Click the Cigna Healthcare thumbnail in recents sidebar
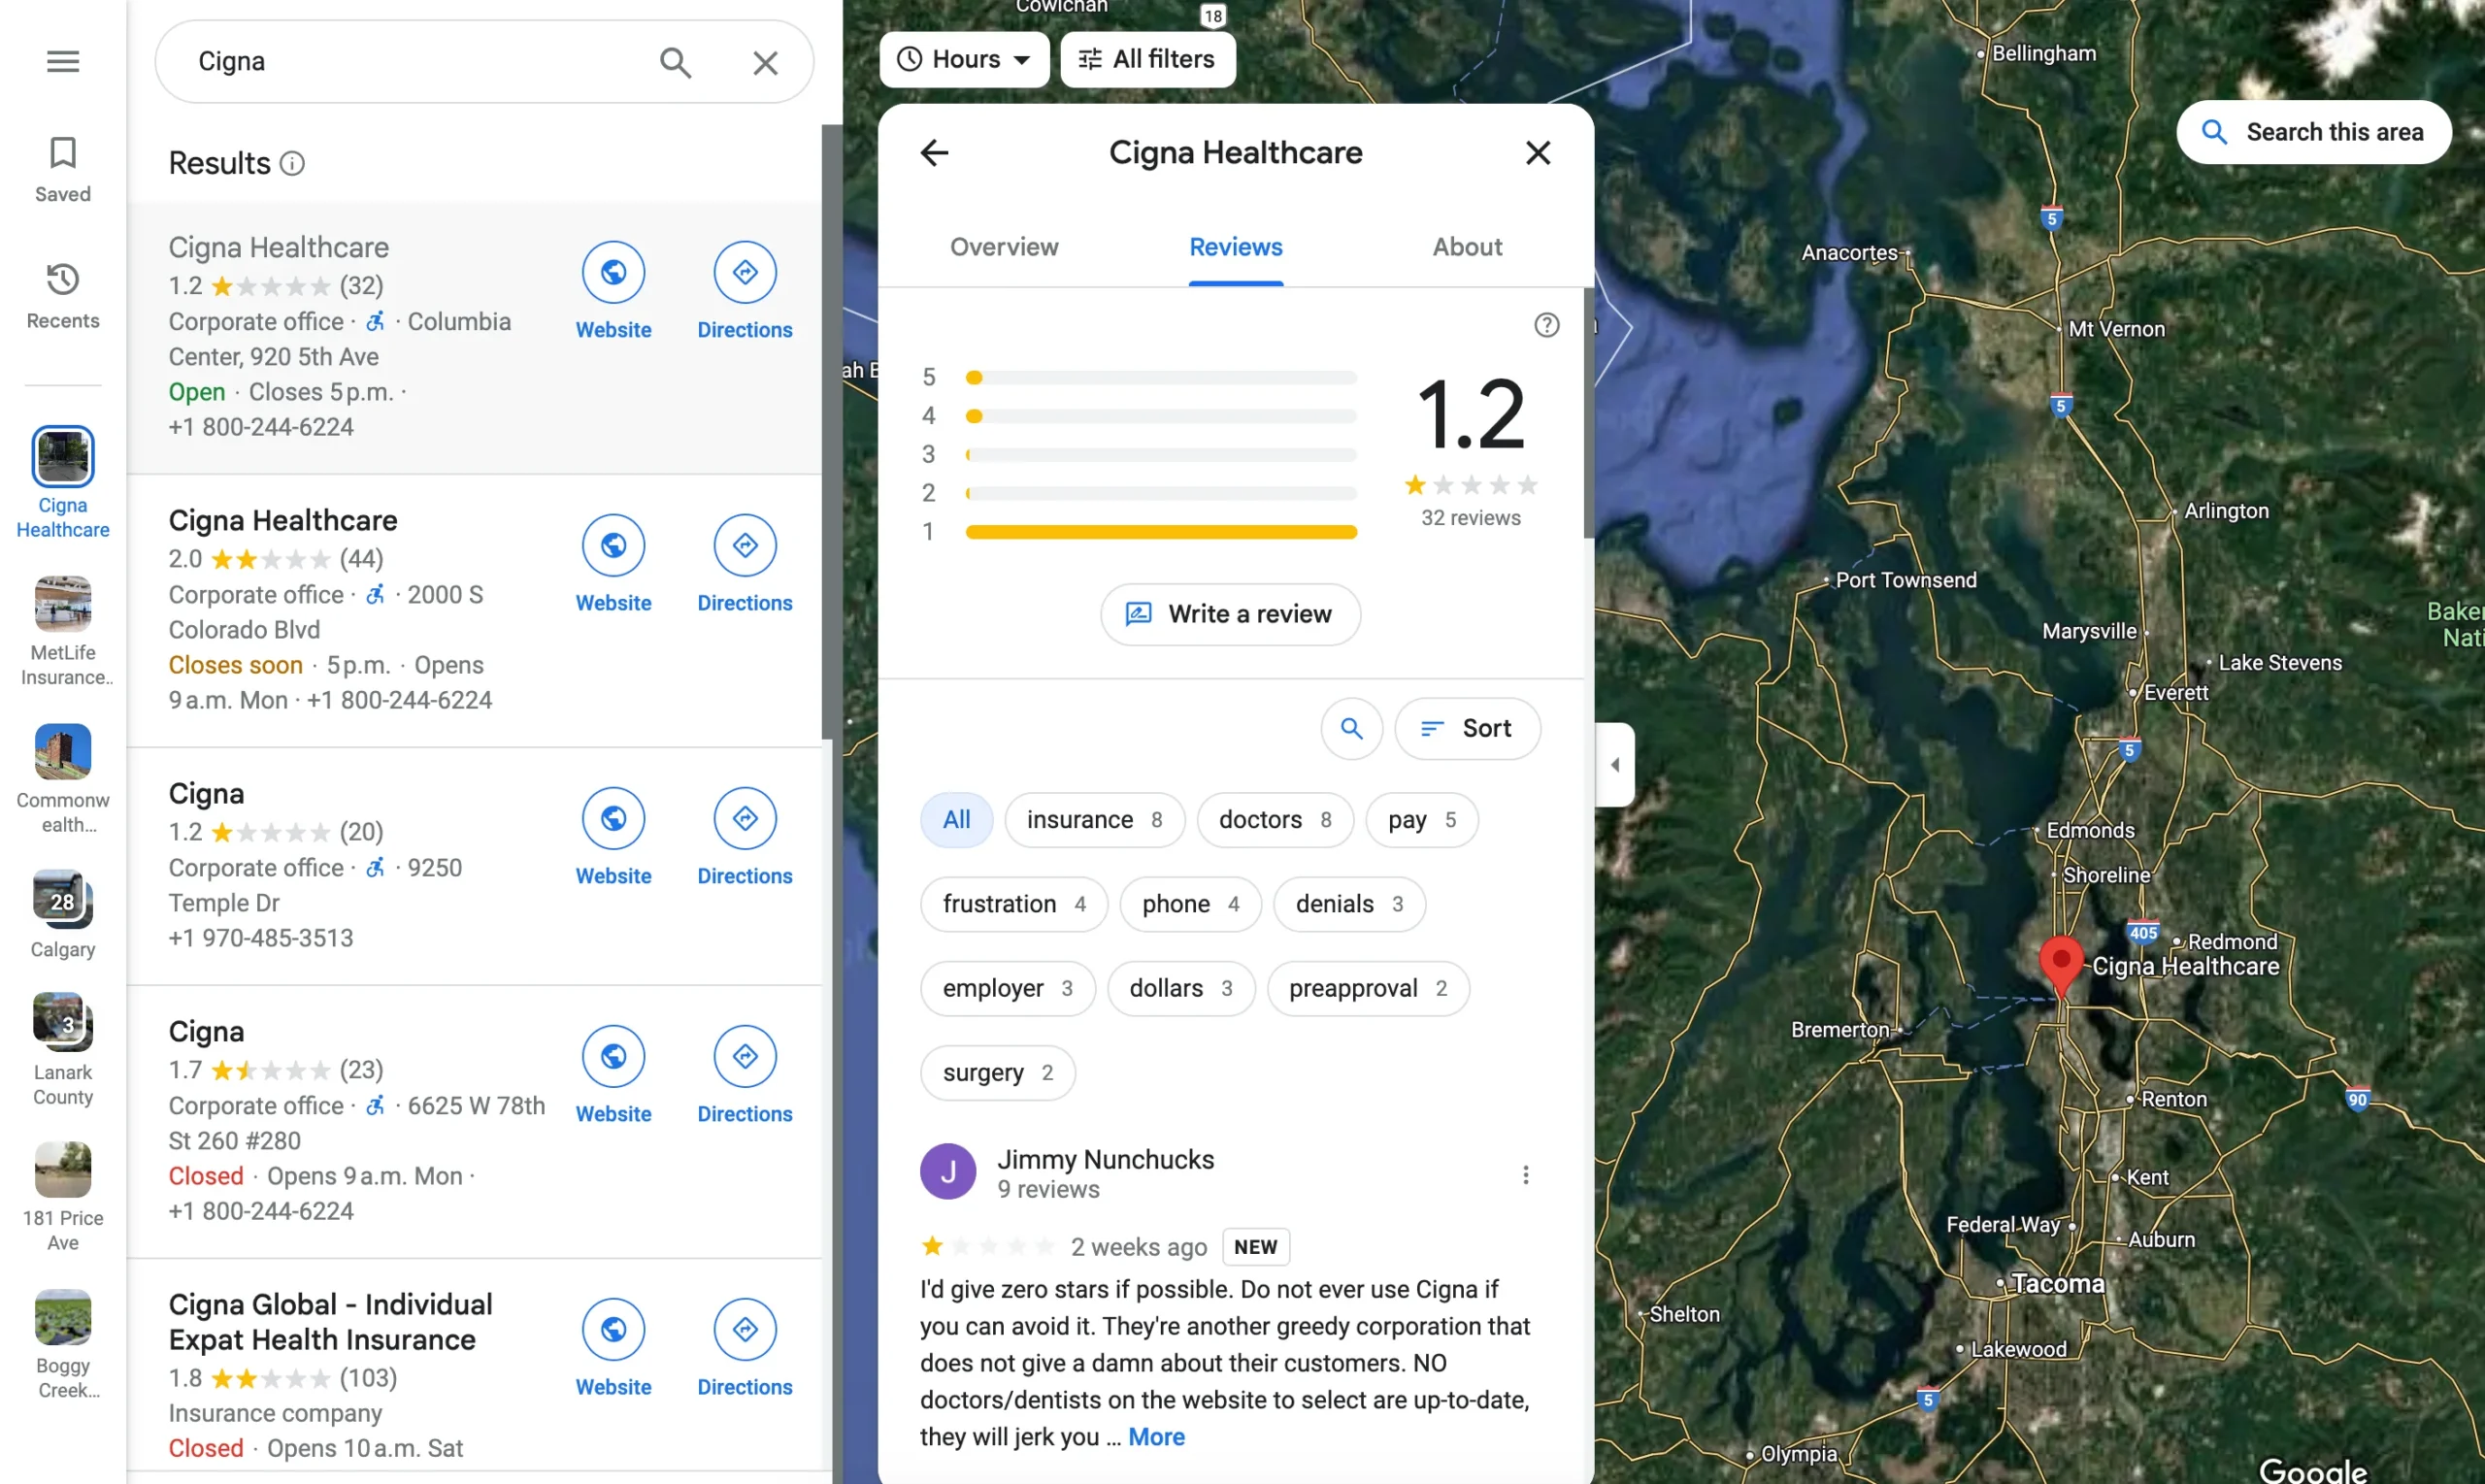Viewport: 2485px width, 1484px height. pyautogui.click(x=62, y=456)
